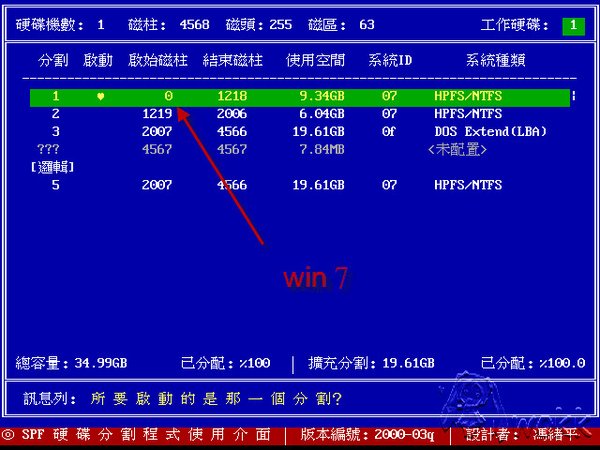The width and height of the screenshot is (600, 450).
Task: Click the 硬碟機數 drive count label
Action: [50, 25]
